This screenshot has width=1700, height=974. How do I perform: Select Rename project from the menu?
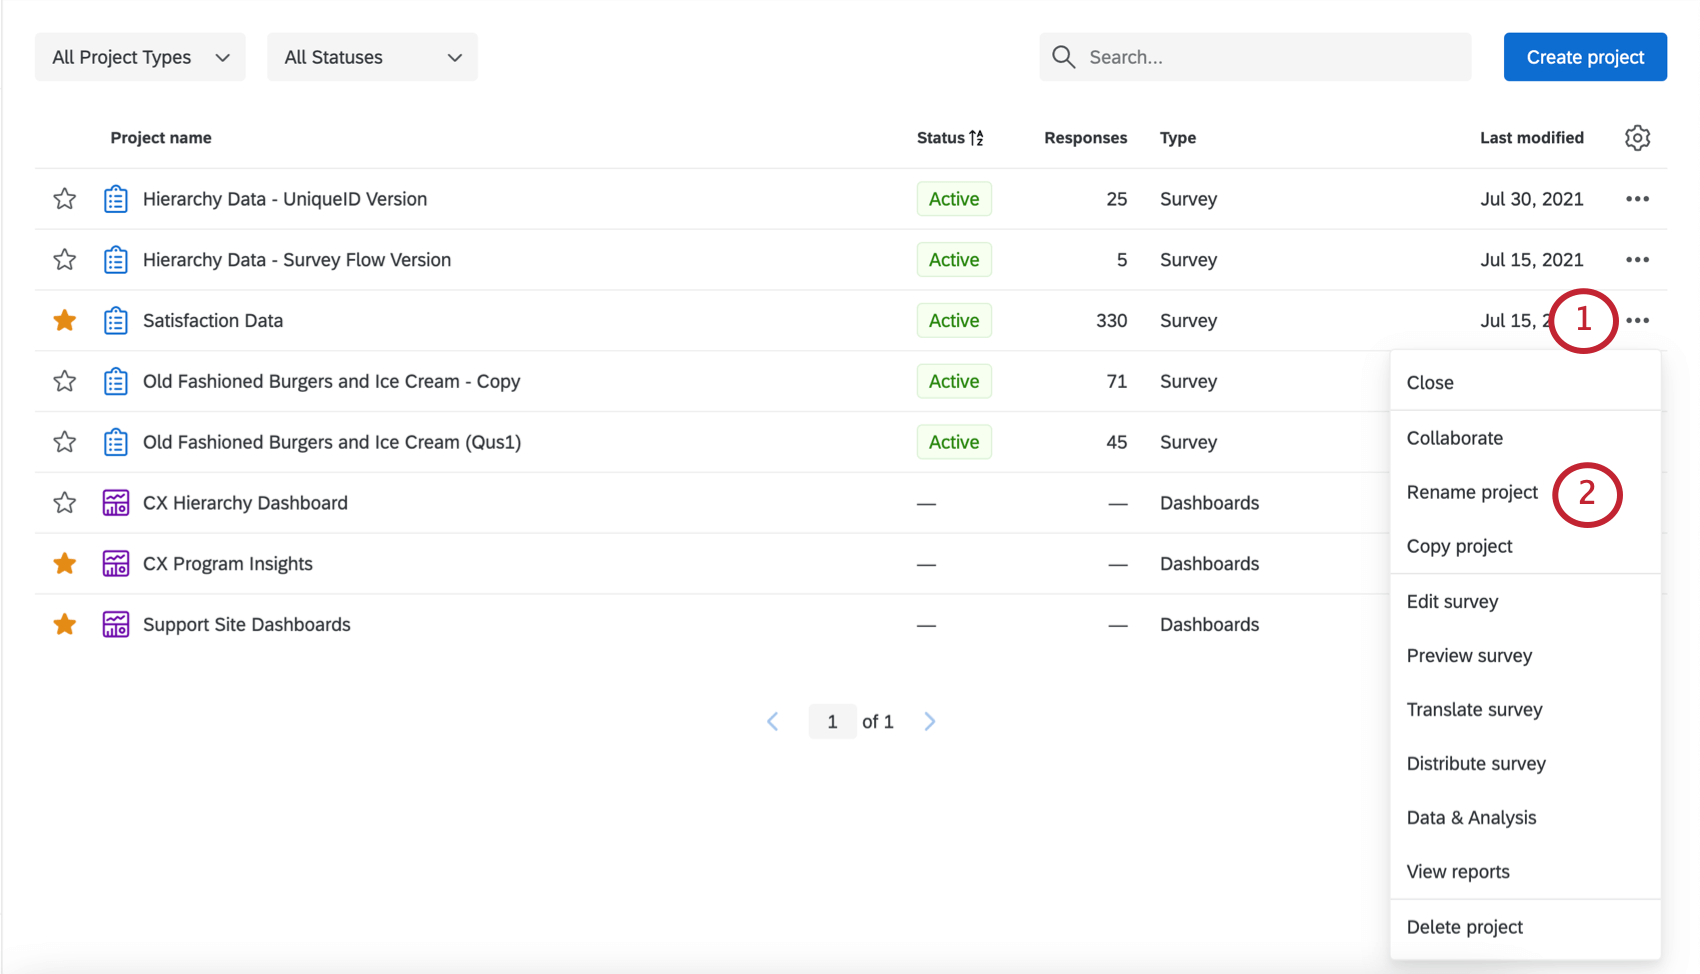click(1471, 491)
